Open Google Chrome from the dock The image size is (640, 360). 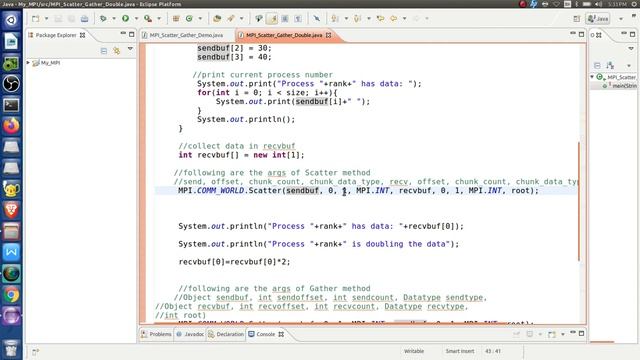pos(11,295)
